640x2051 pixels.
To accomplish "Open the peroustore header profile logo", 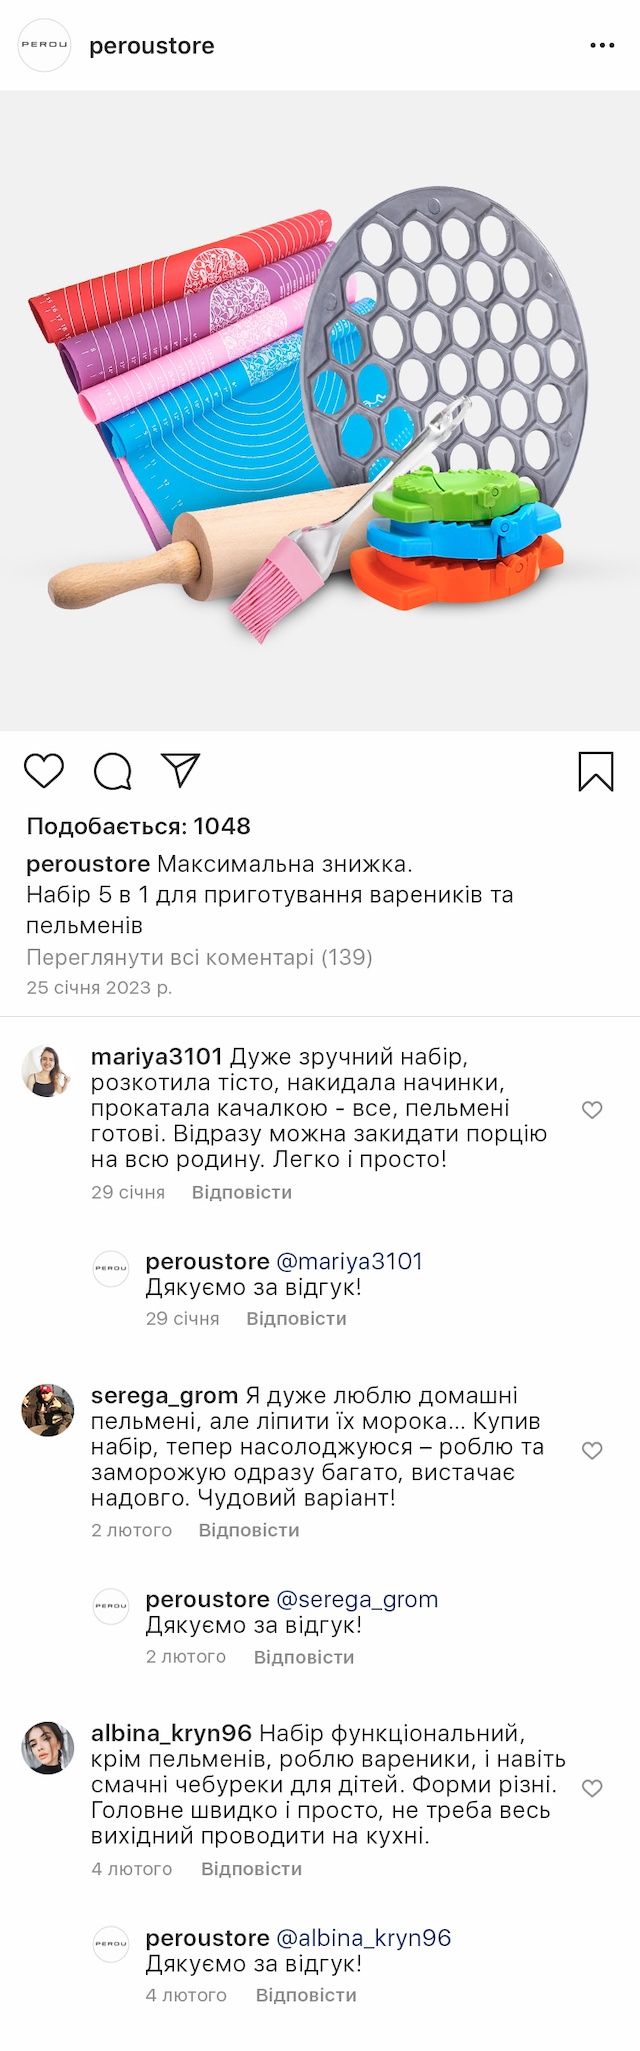I will pos(45,45).
